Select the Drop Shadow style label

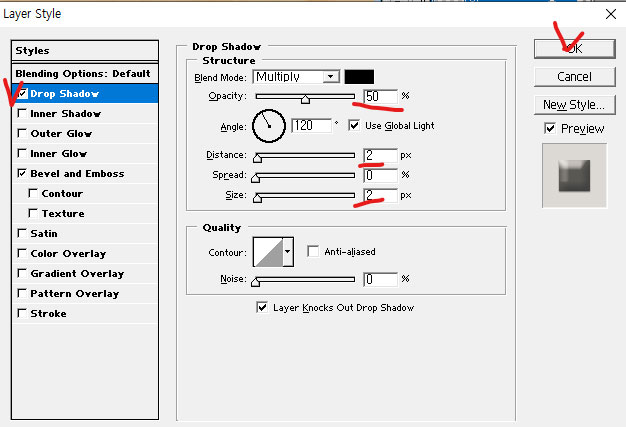(x=64, y=94)
